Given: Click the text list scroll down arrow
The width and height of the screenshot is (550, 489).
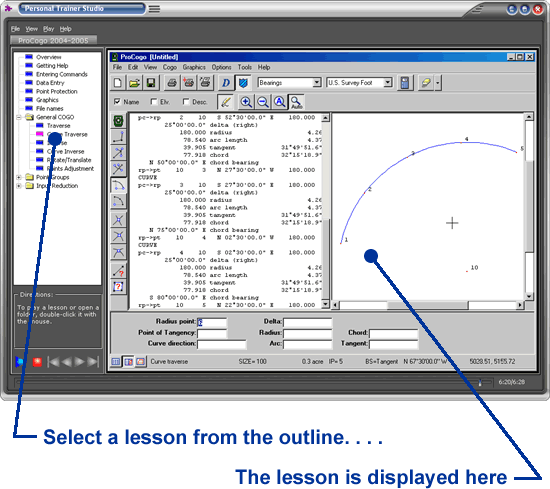Looking at the screenshot, I should point(326,304).
